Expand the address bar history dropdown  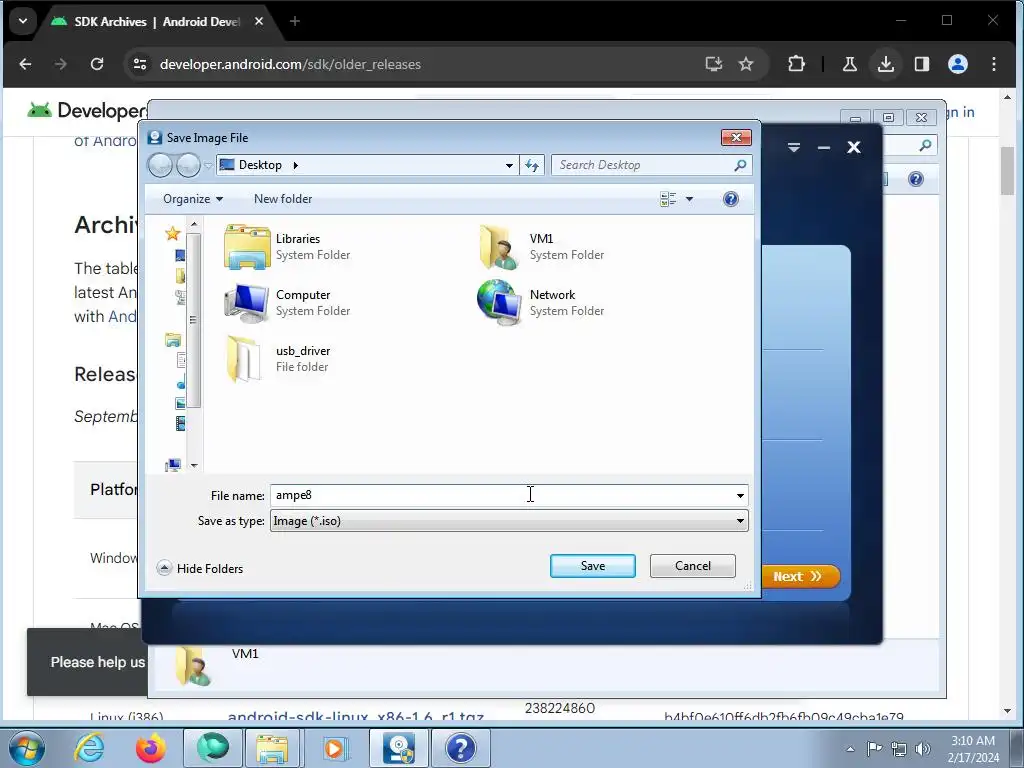coord(509,166)
